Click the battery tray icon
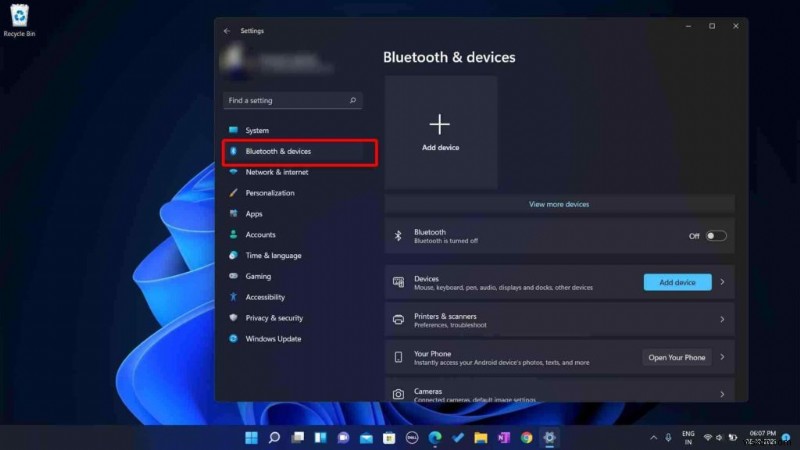The height and width of the screenshot is (450, 800). click(x=733, y=437)
